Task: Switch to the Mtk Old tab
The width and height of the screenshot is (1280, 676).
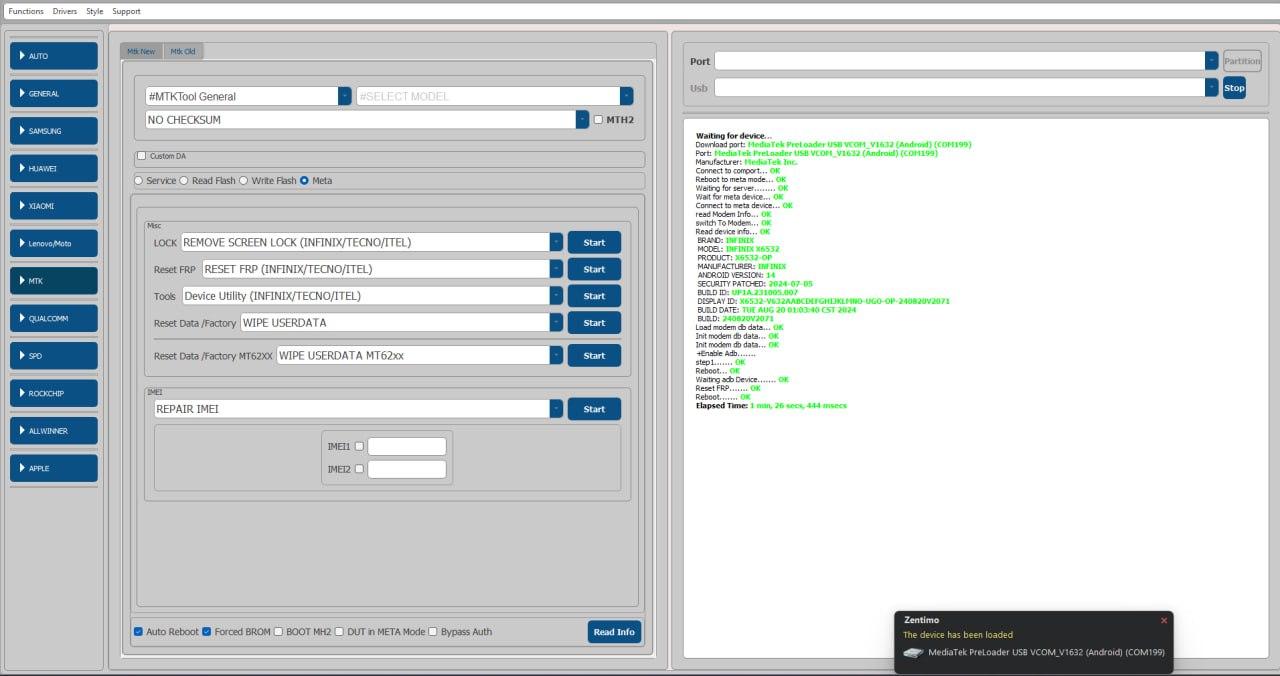Action: coord(183,51)
